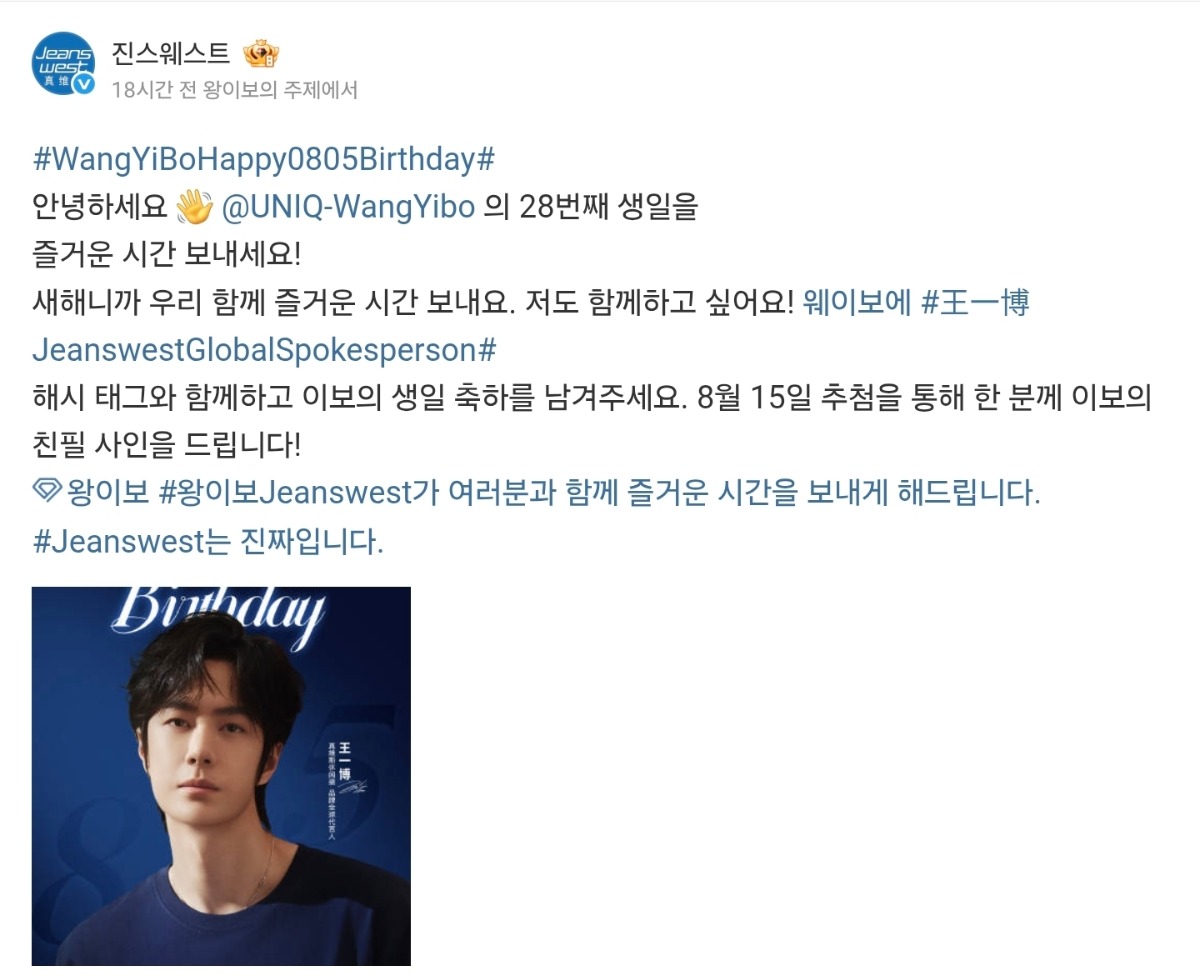The width and height of the screenshot is (1200, 976).
Task: Open the 진스웨스트 account name
Action: (171, 52)
